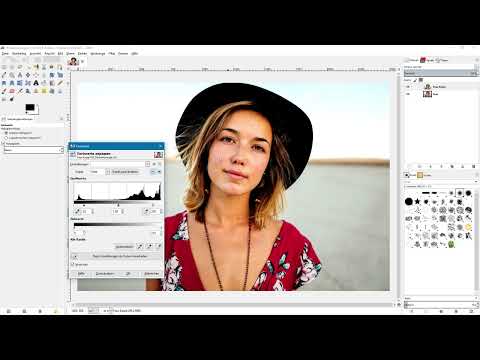Select the Rectangle Select tool in toolbox

4,67
